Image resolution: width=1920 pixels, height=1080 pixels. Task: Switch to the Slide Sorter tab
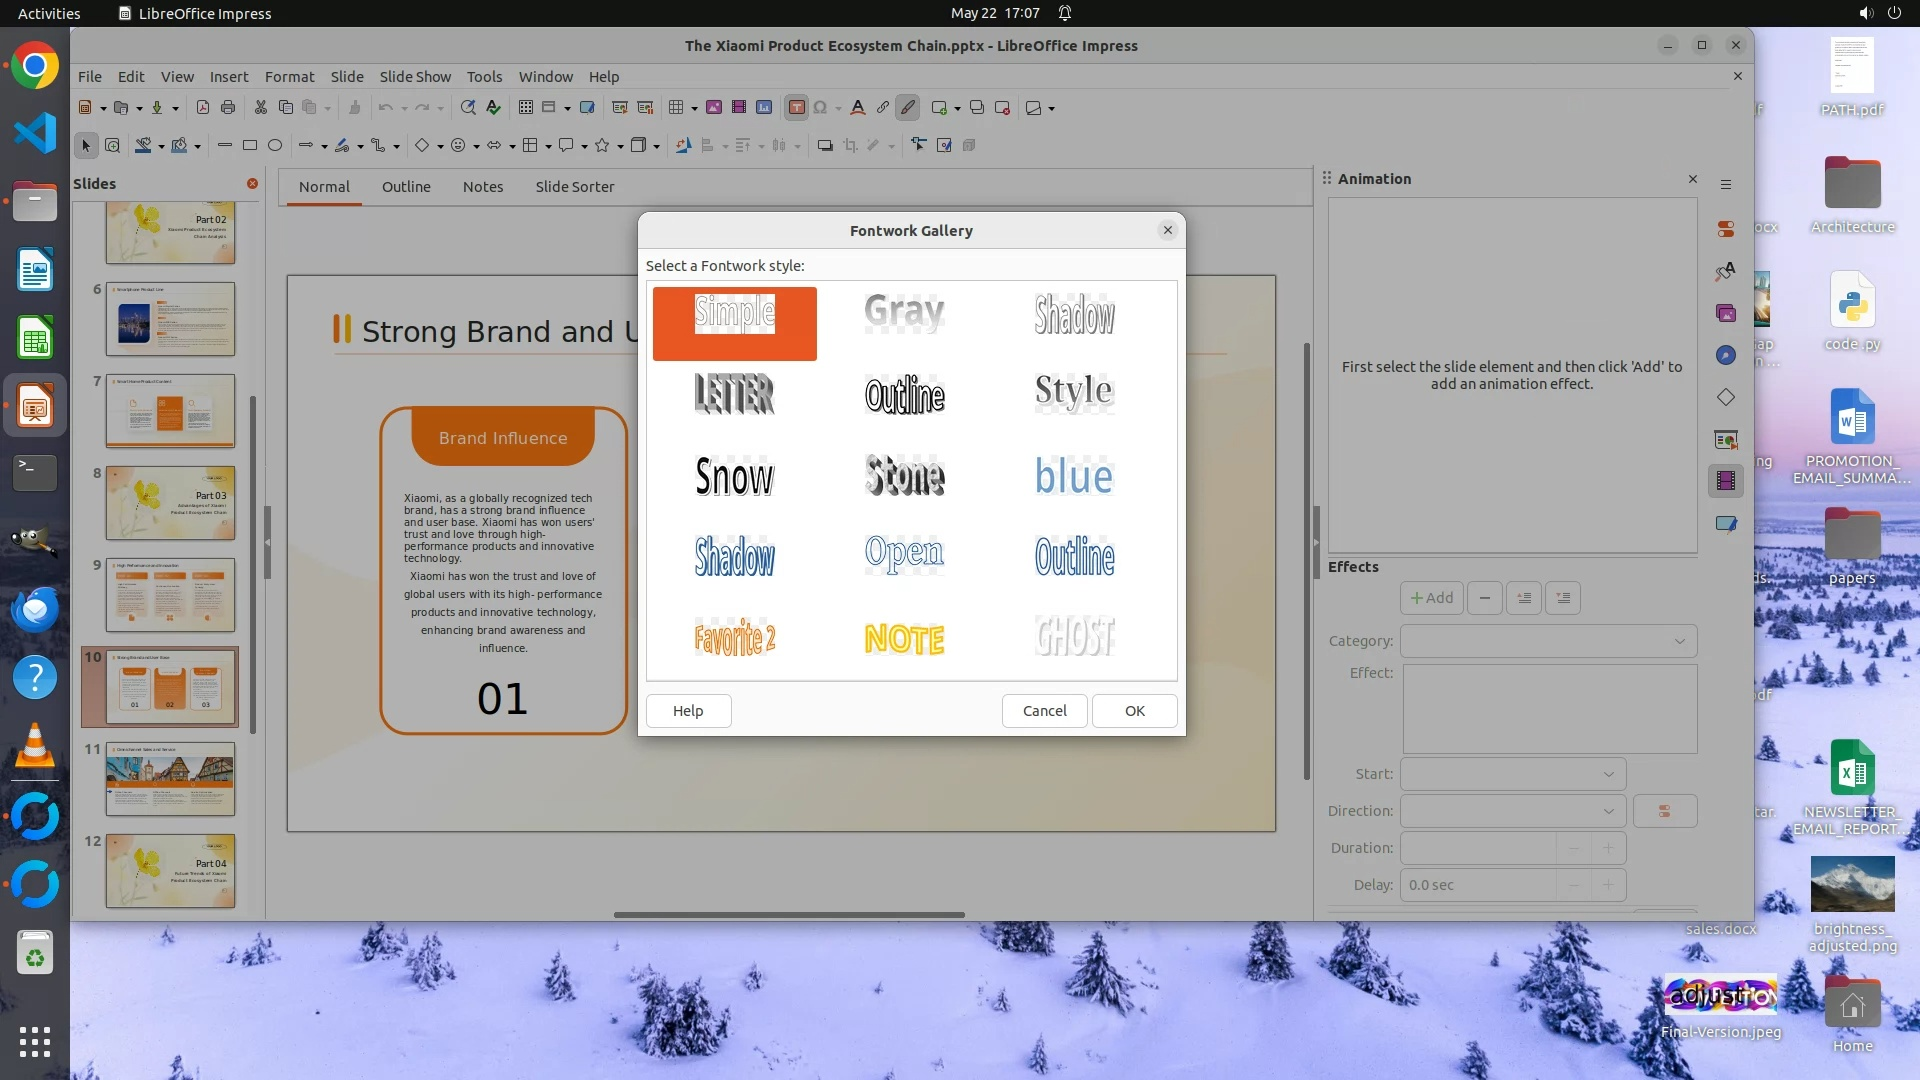(574, 187)
